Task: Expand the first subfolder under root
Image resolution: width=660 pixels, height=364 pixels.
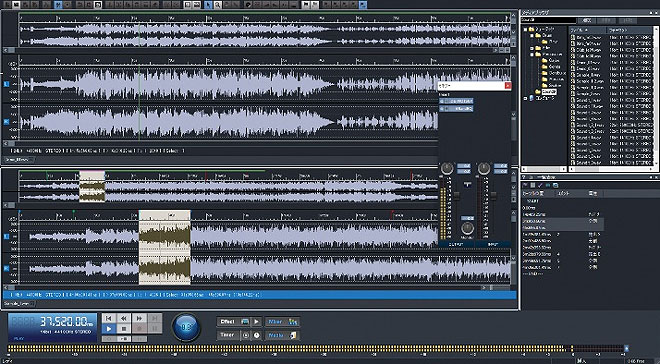Action: point(532,36)
